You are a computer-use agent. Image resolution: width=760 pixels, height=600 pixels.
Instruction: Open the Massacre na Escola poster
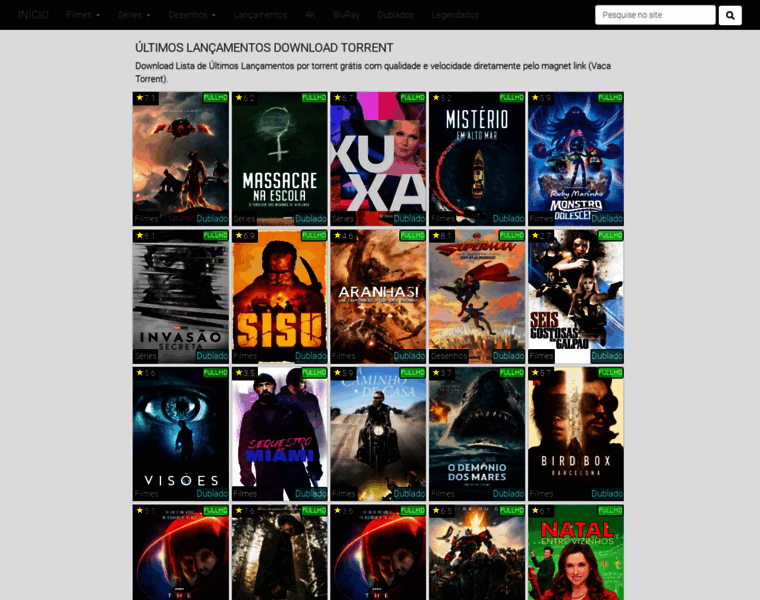point(280,158)
